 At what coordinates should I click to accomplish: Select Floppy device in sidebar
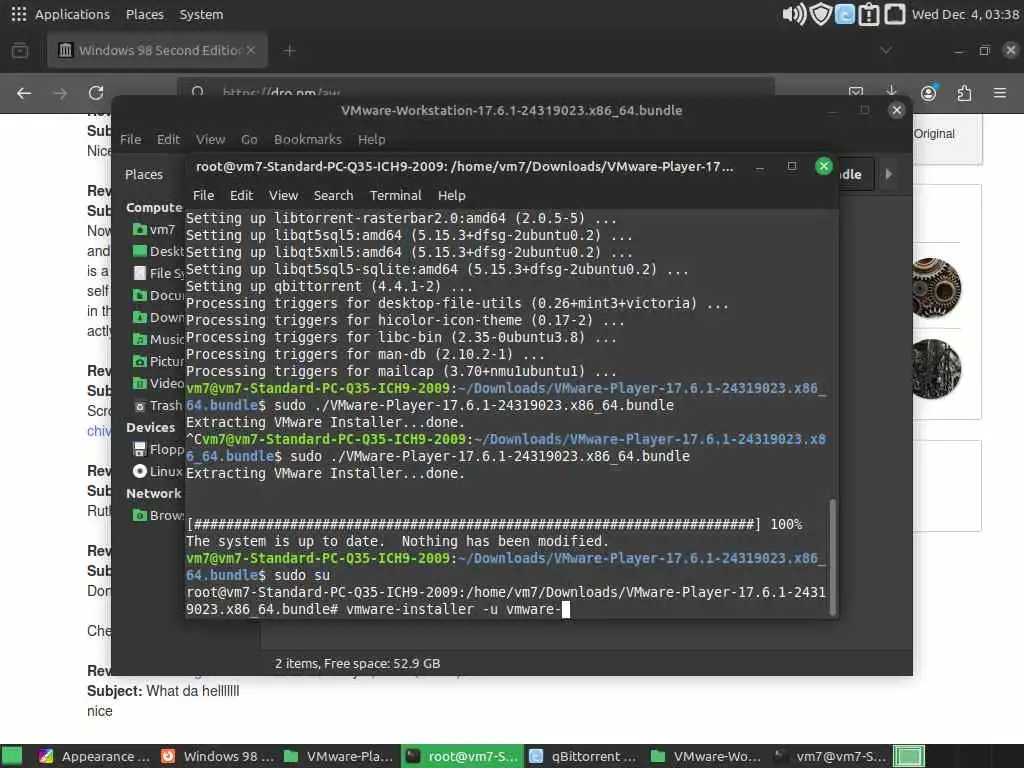pos(157,449)
